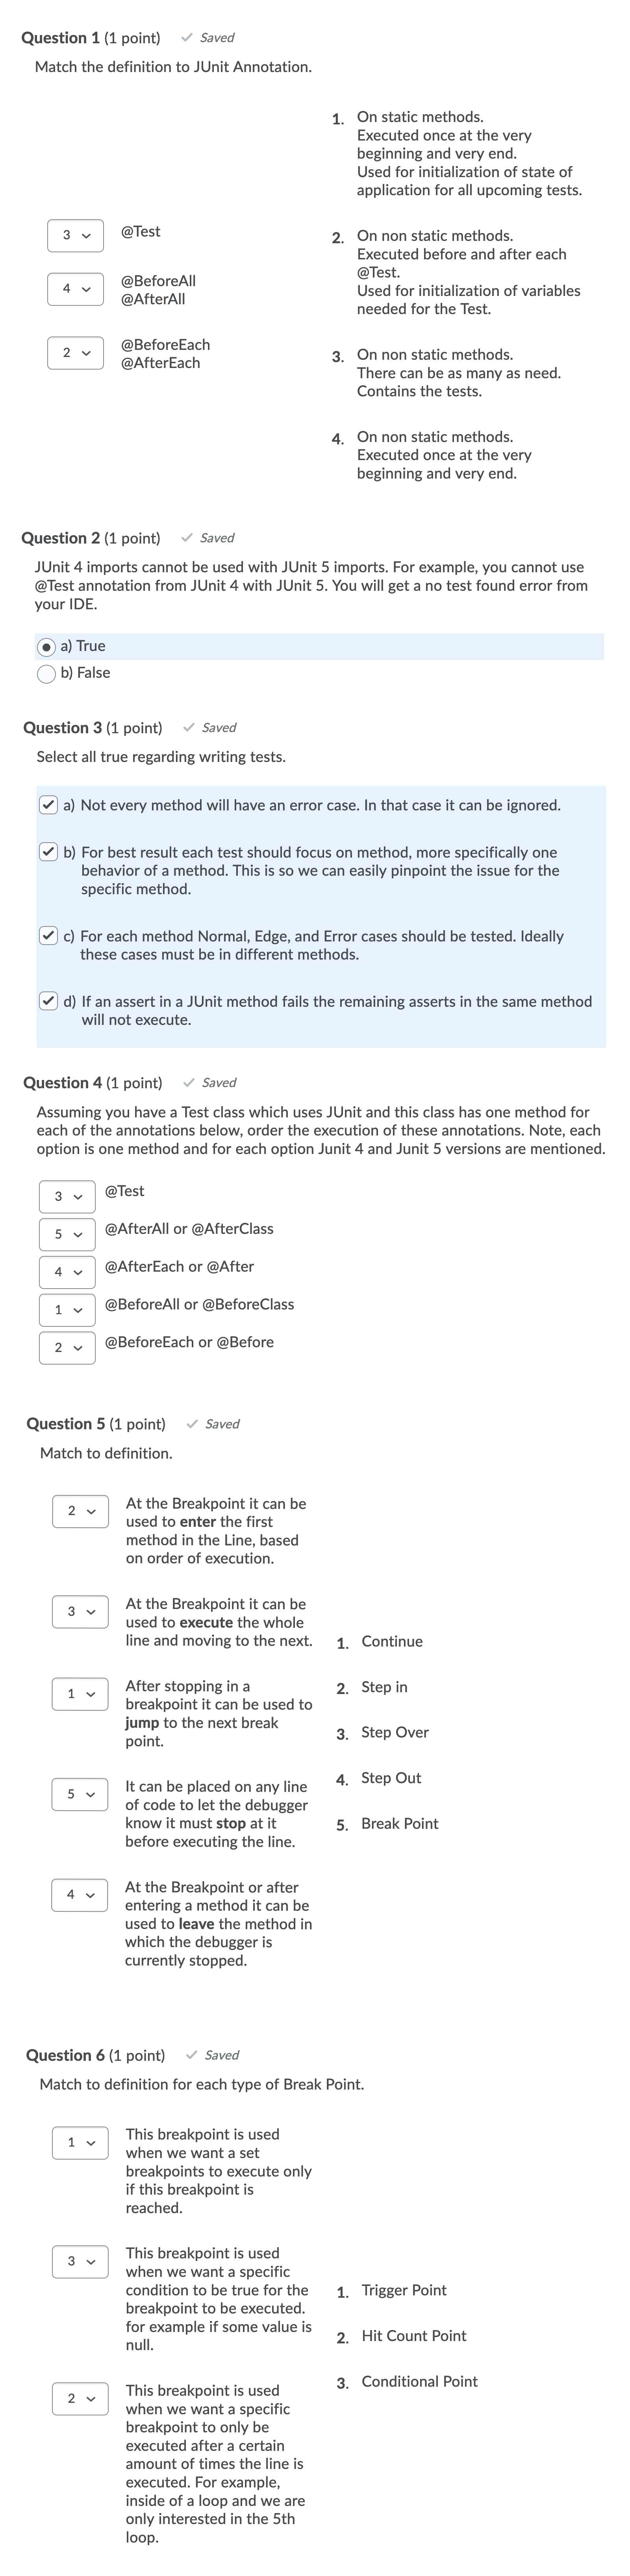Expand order dropdown for @AfterEach or @After
The height and width of the screenshot is (2576, 630).
tap(67, 1272)
